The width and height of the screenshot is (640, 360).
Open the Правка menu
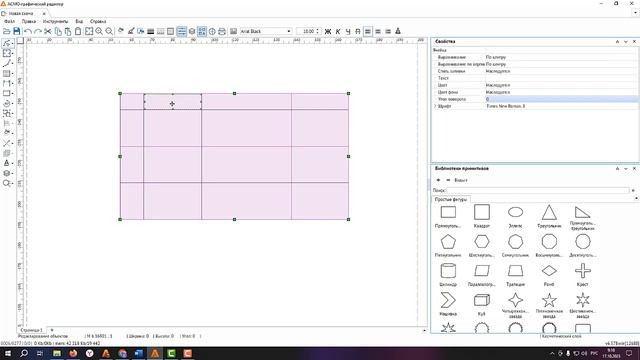[x=29, y=21]
